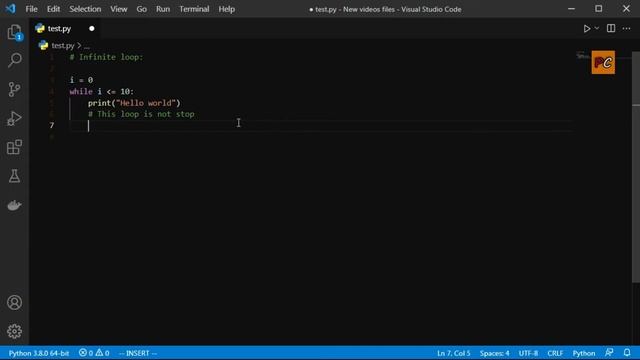Open the Extensions view
The height and width of the screenshot is (360, 640).
coord(14,147)
